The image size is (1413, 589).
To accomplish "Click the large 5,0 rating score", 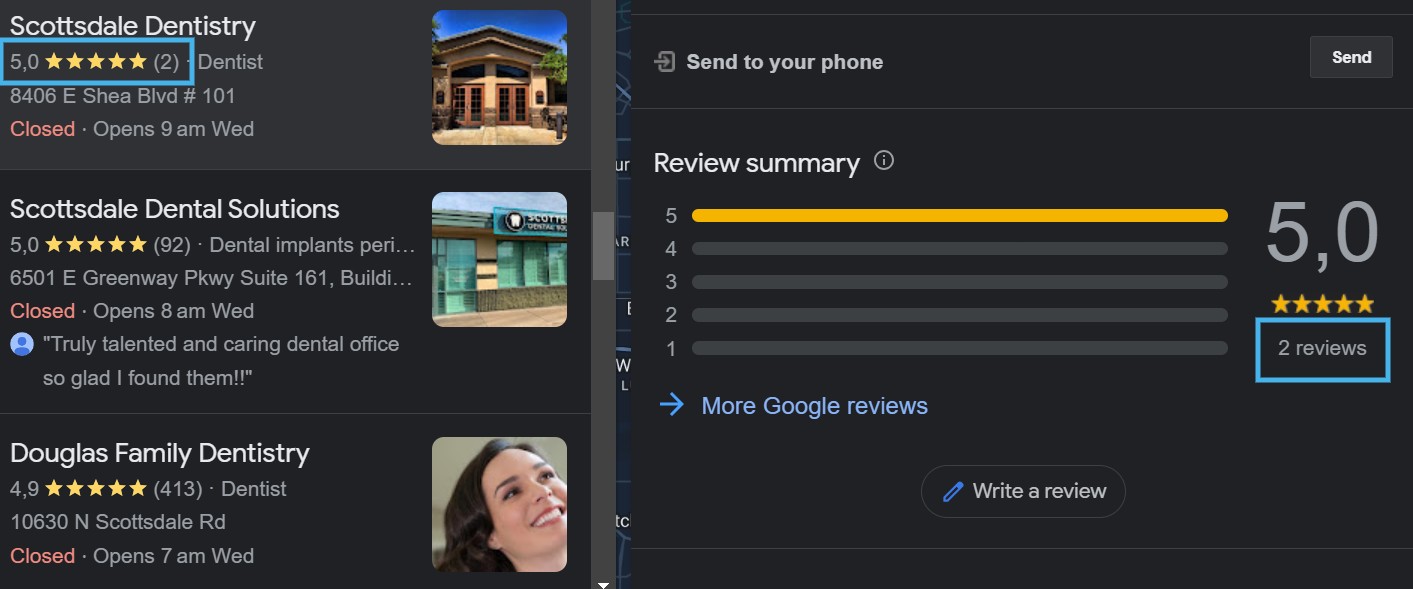I will (1322, 234).
